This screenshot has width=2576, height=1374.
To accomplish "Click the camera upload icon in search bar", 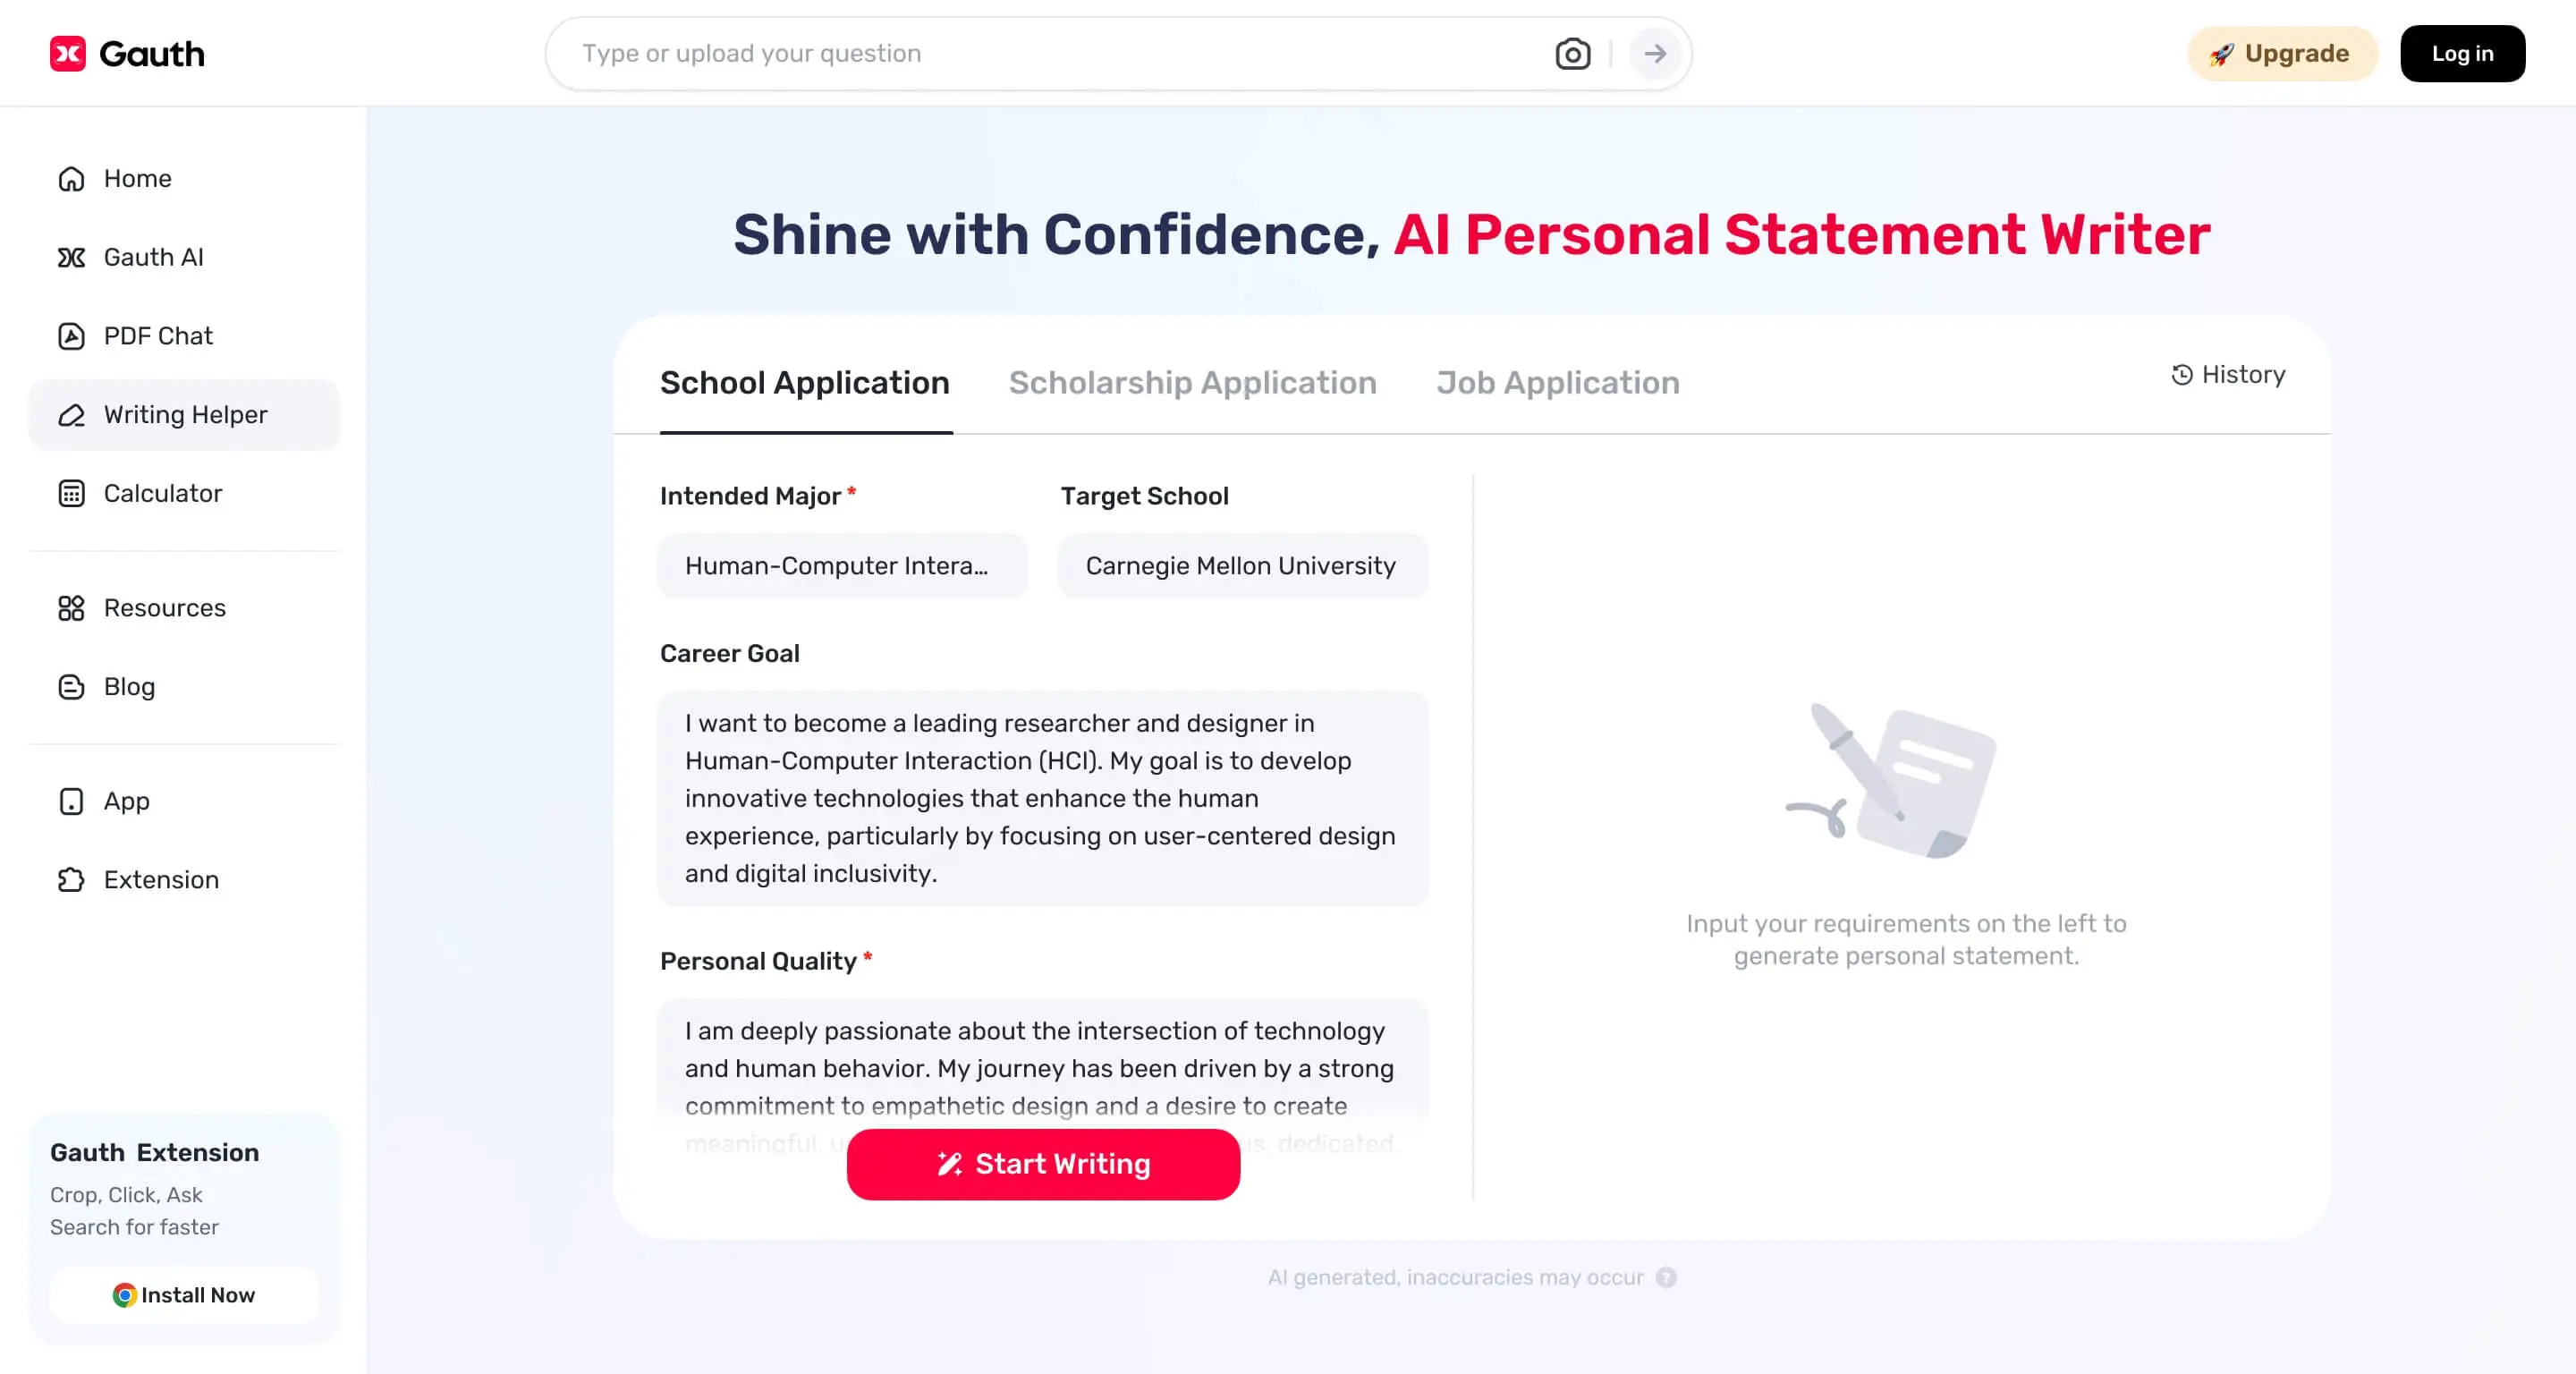I will pyautogui.click(x=1571, y=53).
